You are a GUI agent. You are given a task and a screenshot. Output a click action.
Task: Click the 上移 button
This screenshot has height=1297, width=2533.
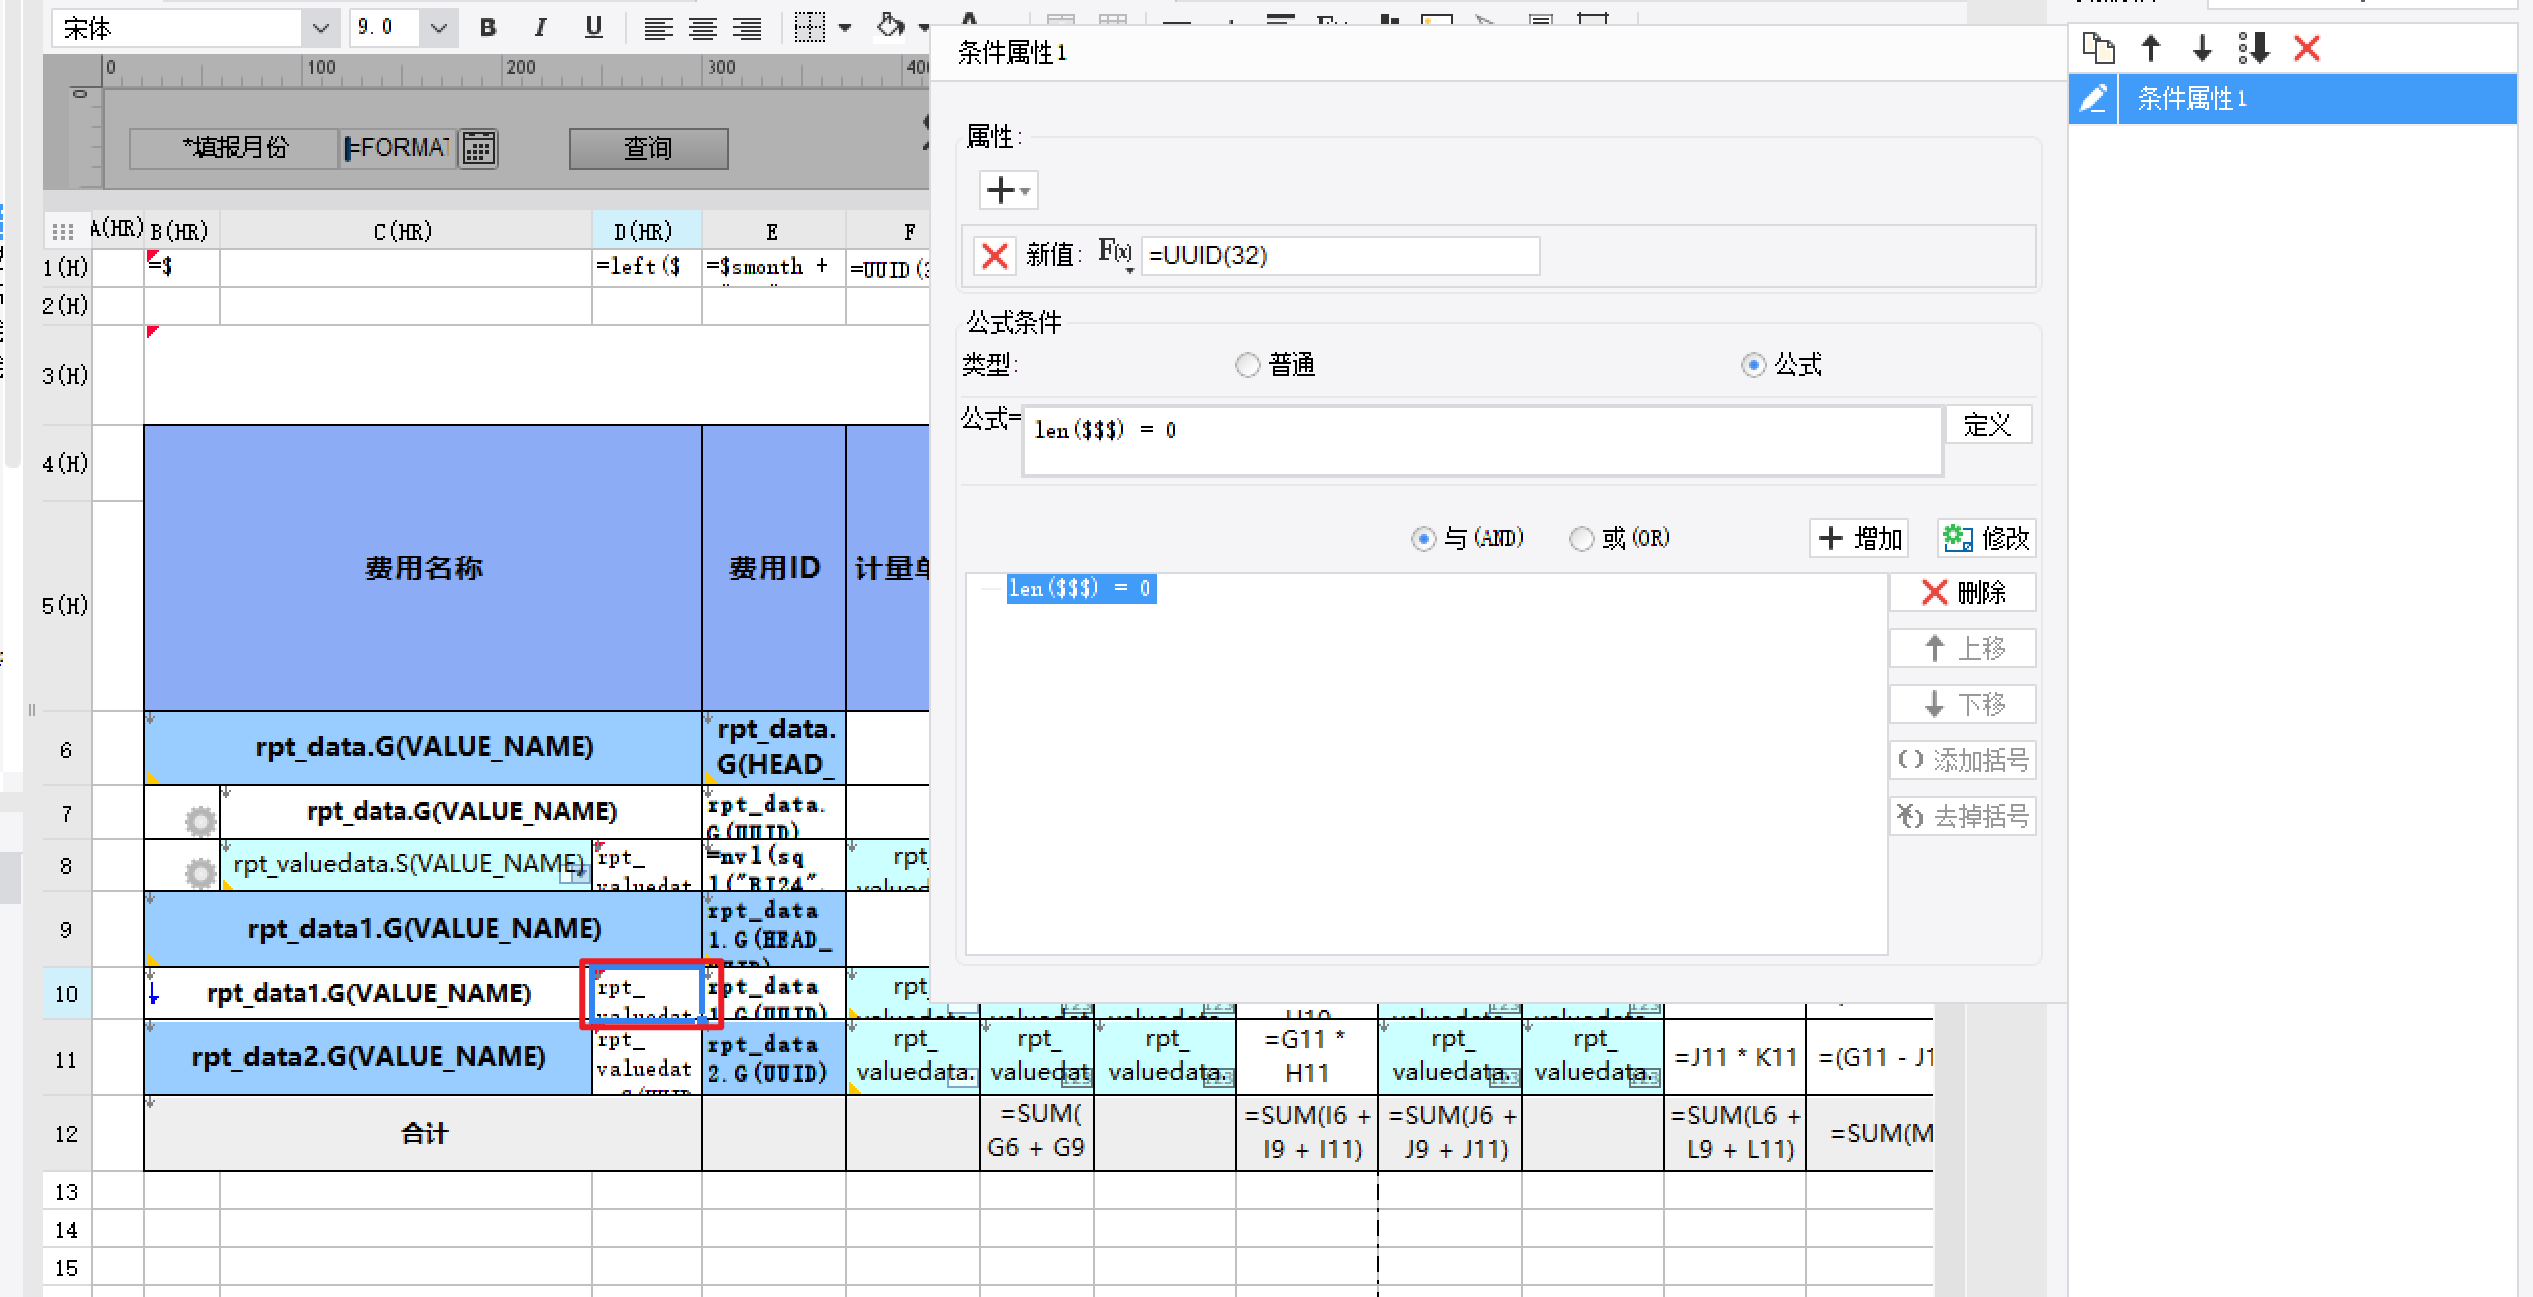click(1963, 648)
